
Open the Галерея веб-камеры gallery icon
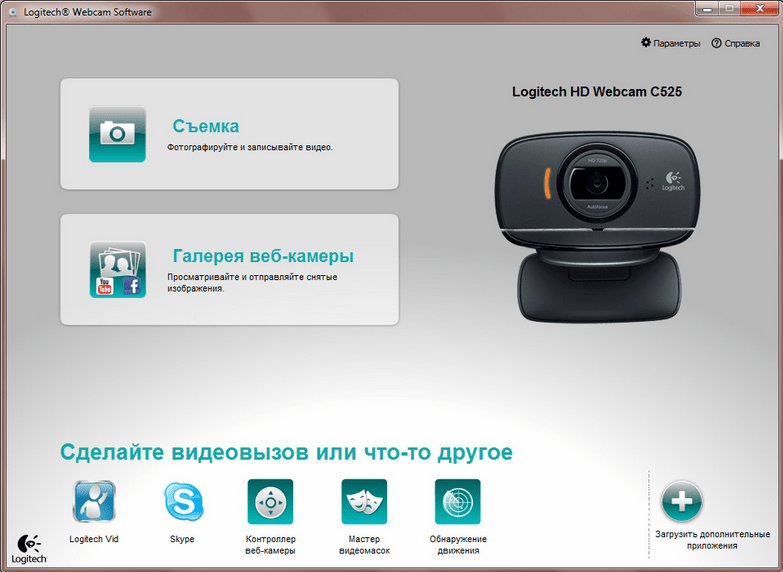(117, 270)
